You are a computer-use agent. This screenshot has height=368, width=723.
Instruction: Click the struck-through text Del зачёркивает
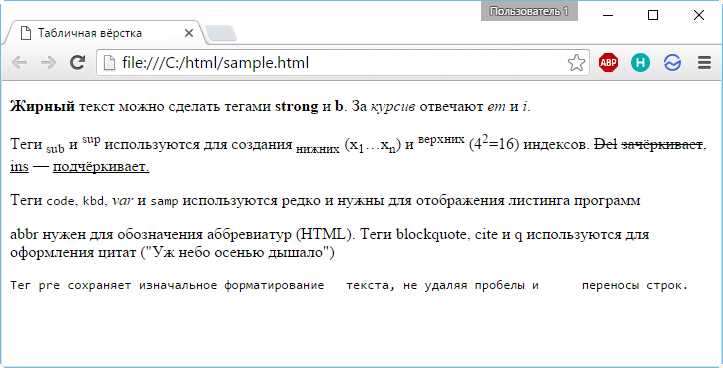click(649, 144)
